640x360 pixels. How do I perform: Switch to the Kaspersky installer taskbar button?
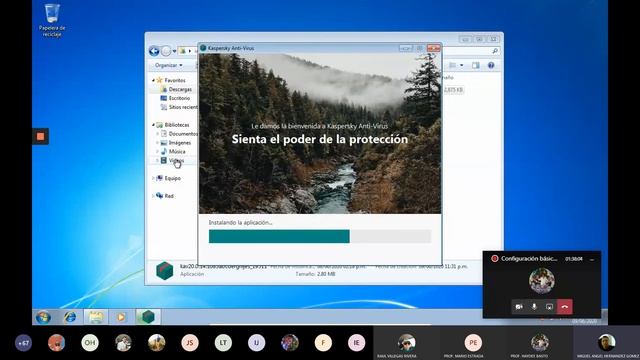click(148, 317)
